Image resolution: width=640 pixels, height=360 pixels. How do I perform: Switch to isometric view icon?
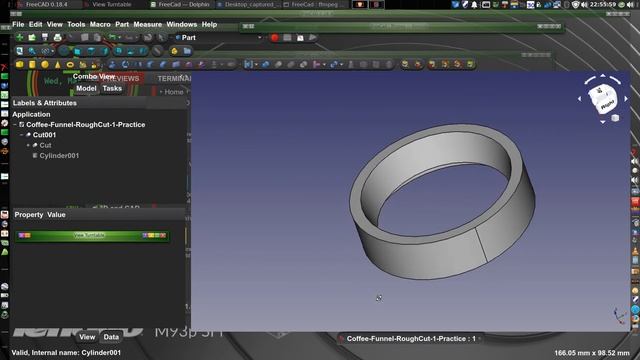click(x=63, y=51)
